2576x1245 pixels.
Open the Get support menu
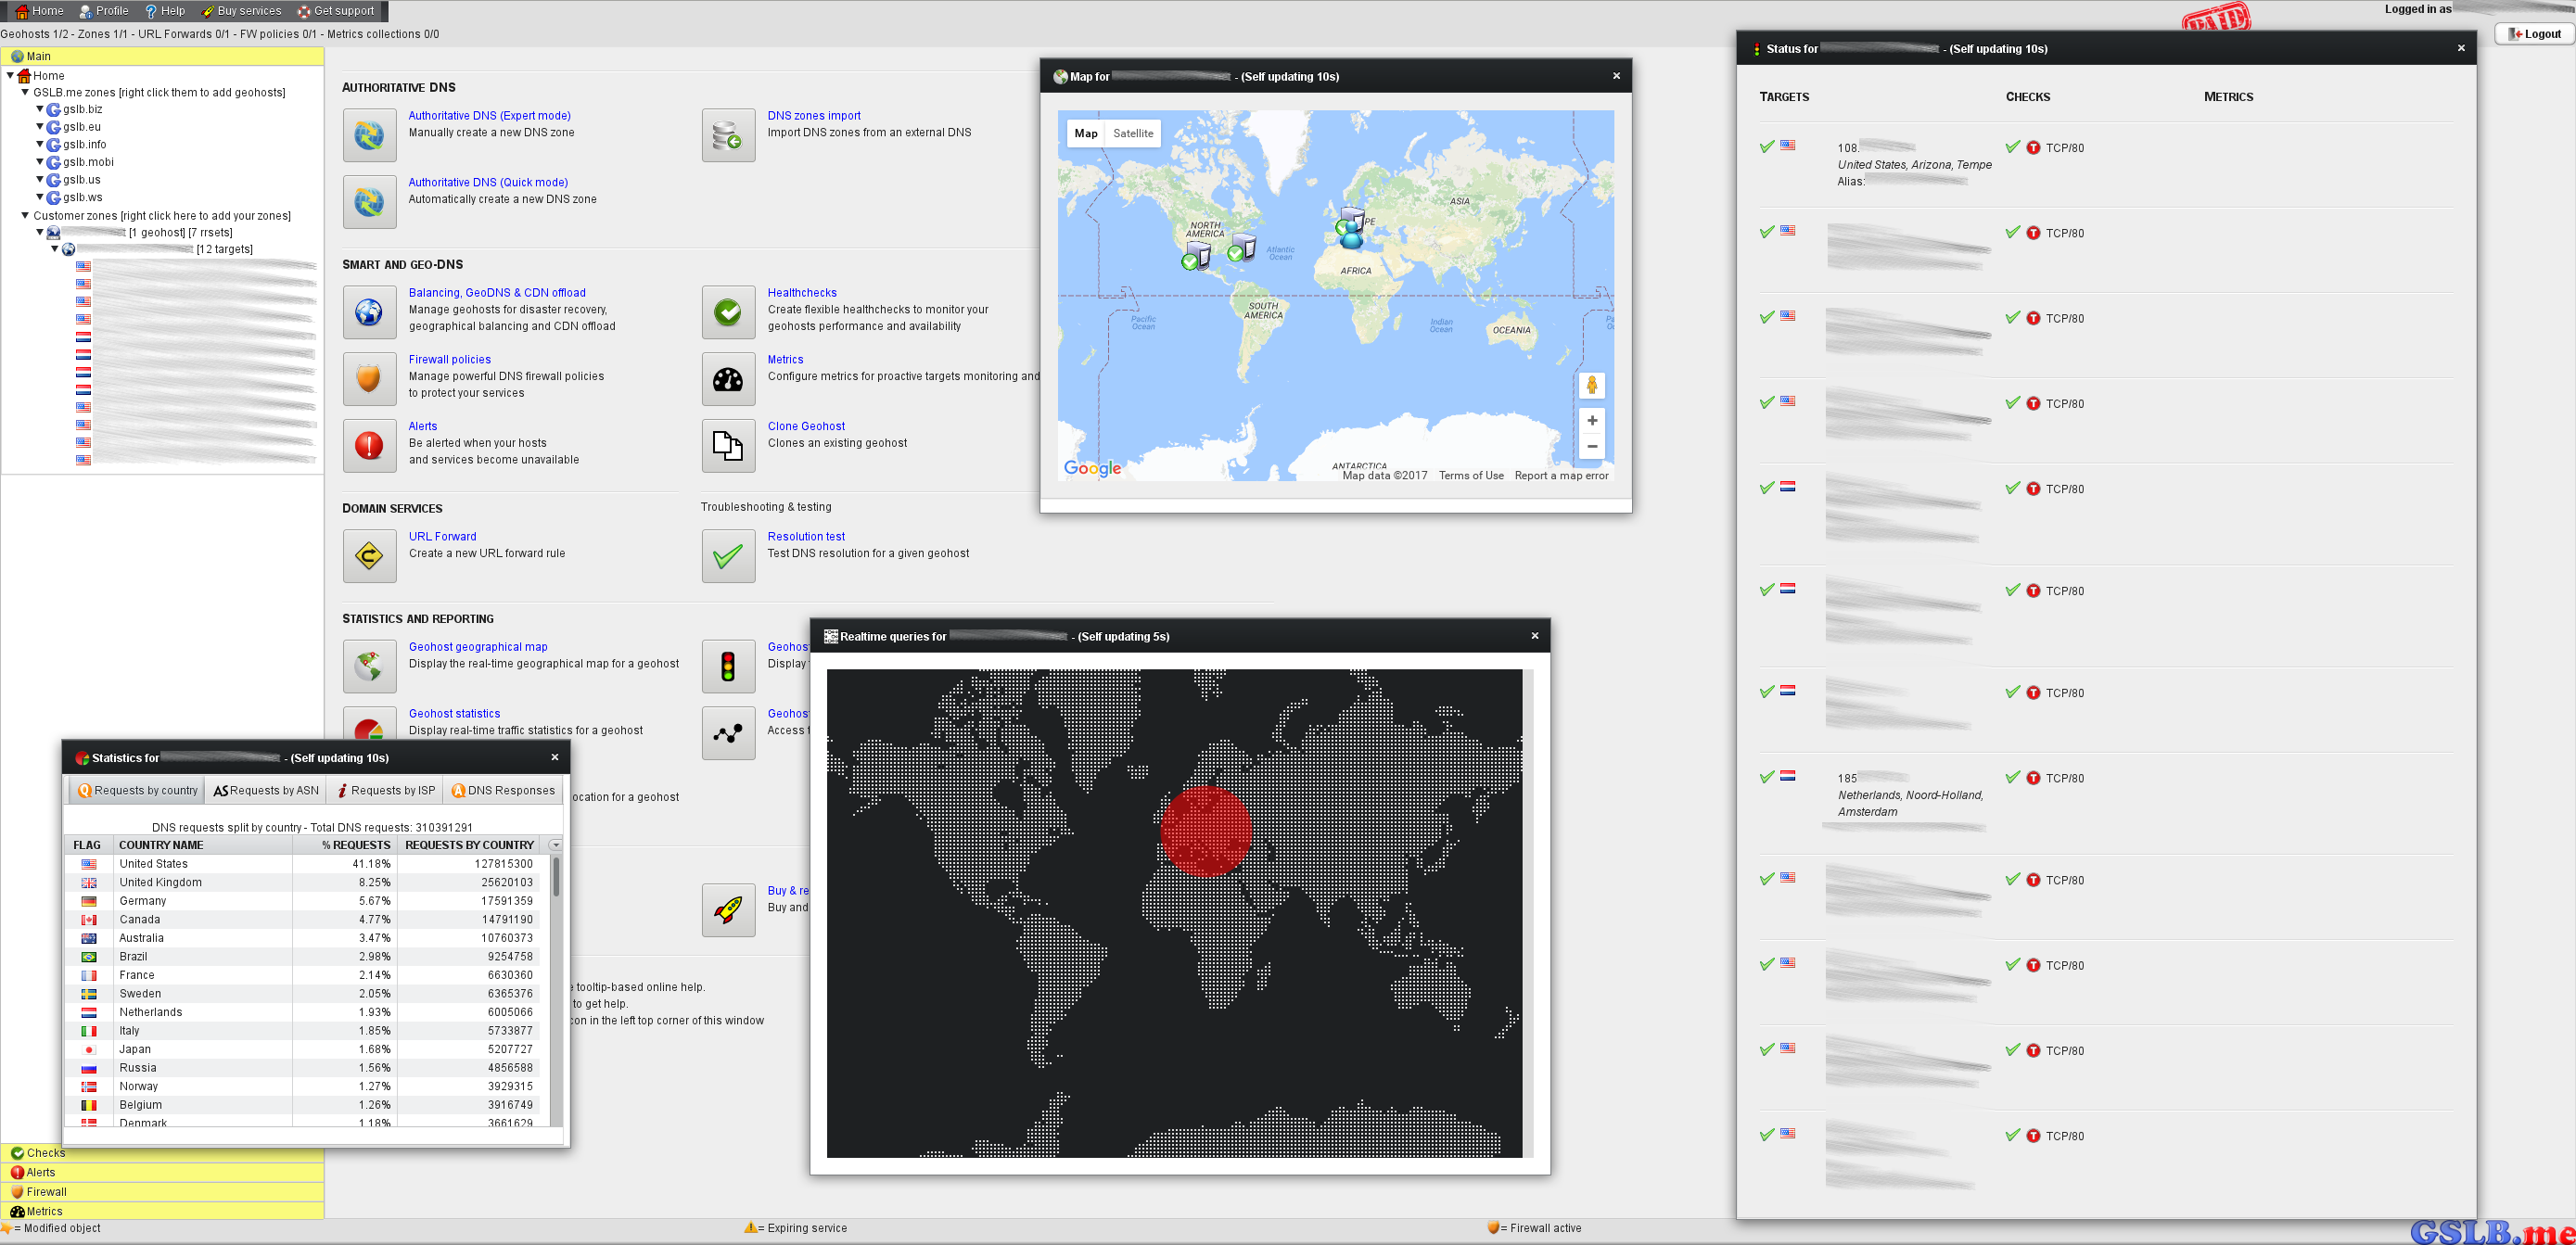(335, 11)
